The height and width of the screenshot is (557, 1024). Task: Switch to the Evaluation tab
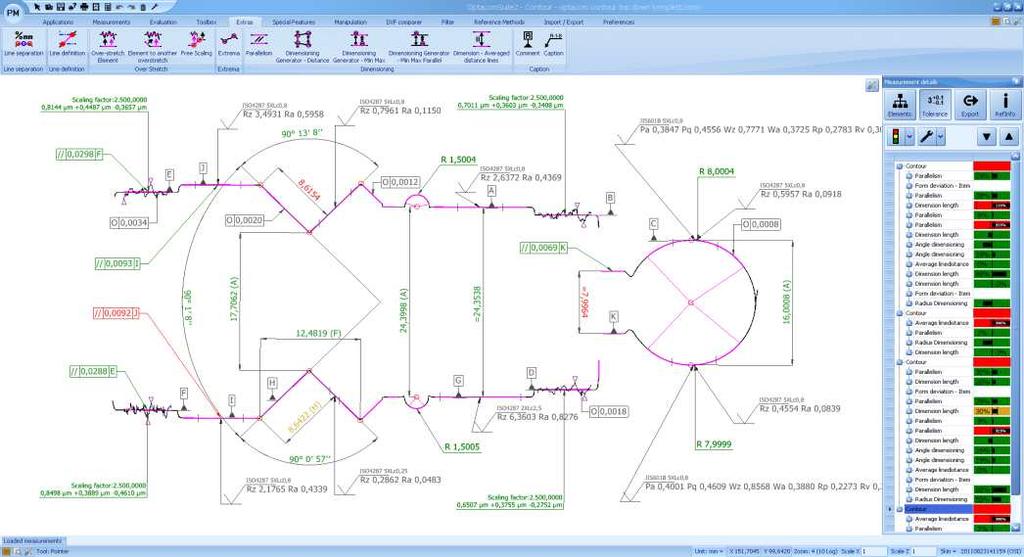(163, 22)
